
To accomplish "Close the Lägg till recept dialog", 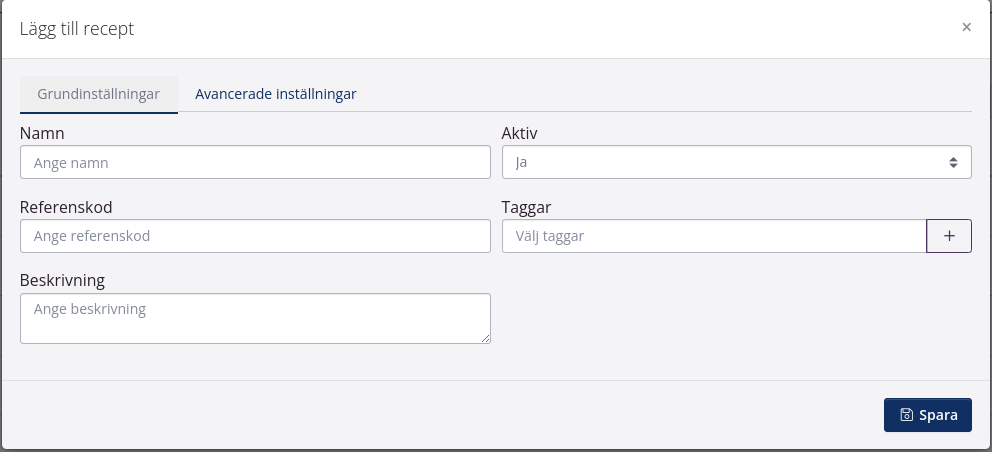I will click(x=966, y=28).
